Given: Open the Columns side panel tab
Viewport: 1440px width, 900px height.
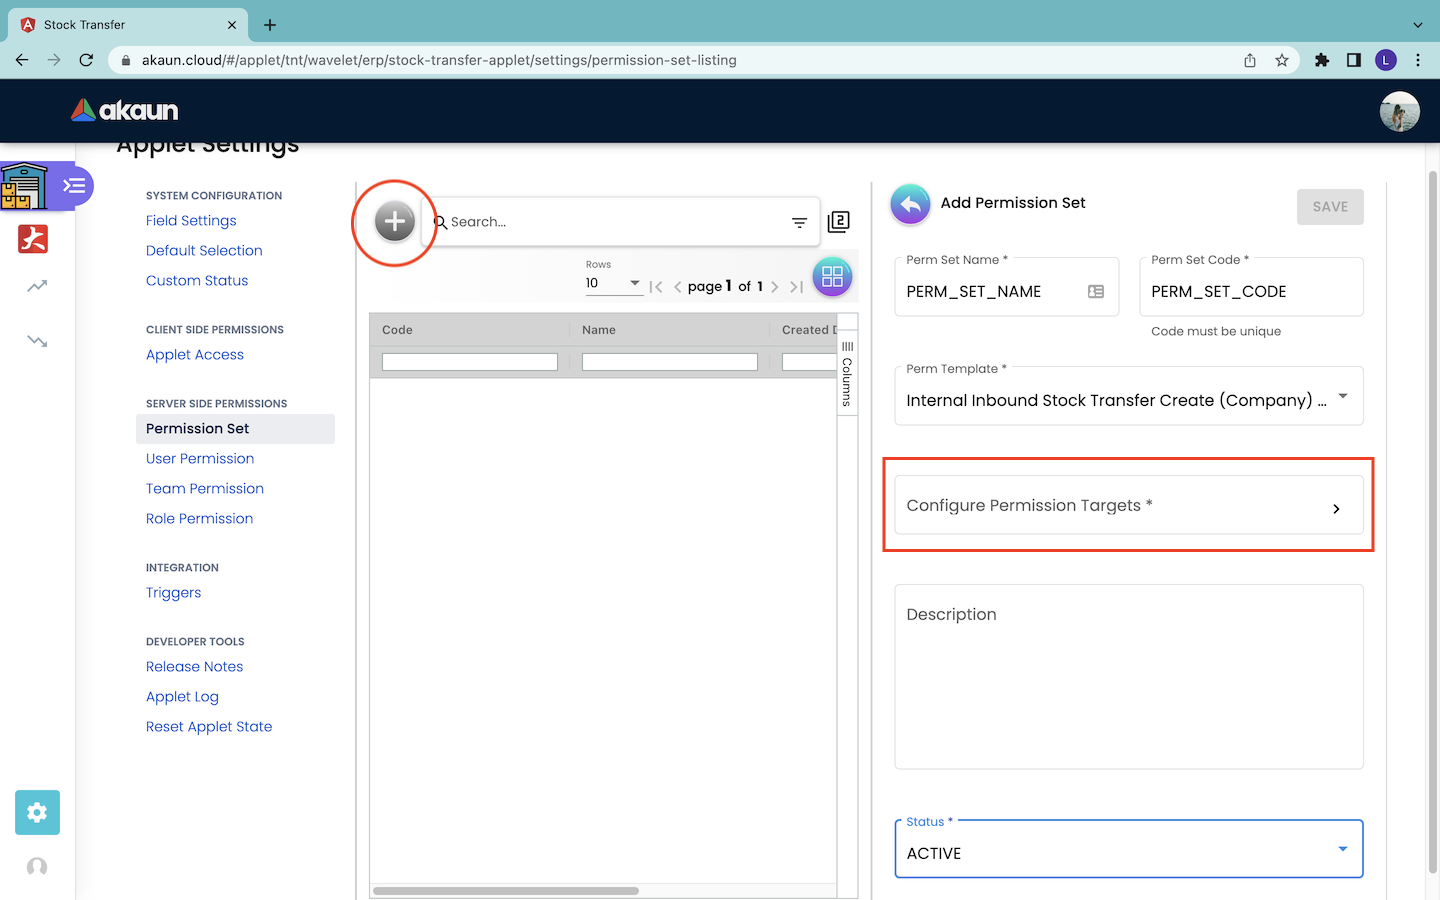Looking at the screenshot, I should (x=847, y=375).
